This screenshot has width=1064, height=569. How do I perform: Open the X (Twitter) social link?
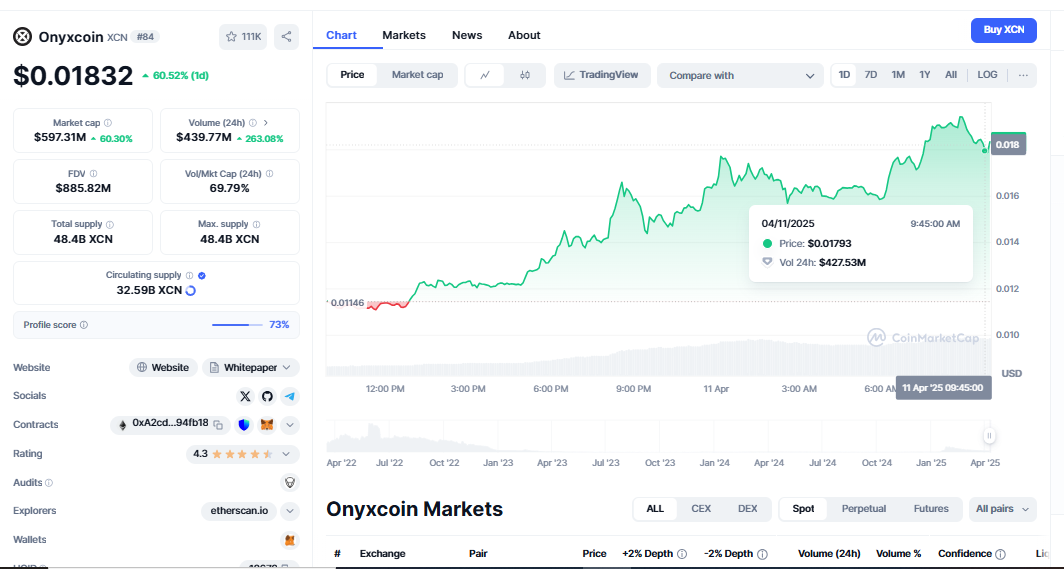click(x=245, y=396)
